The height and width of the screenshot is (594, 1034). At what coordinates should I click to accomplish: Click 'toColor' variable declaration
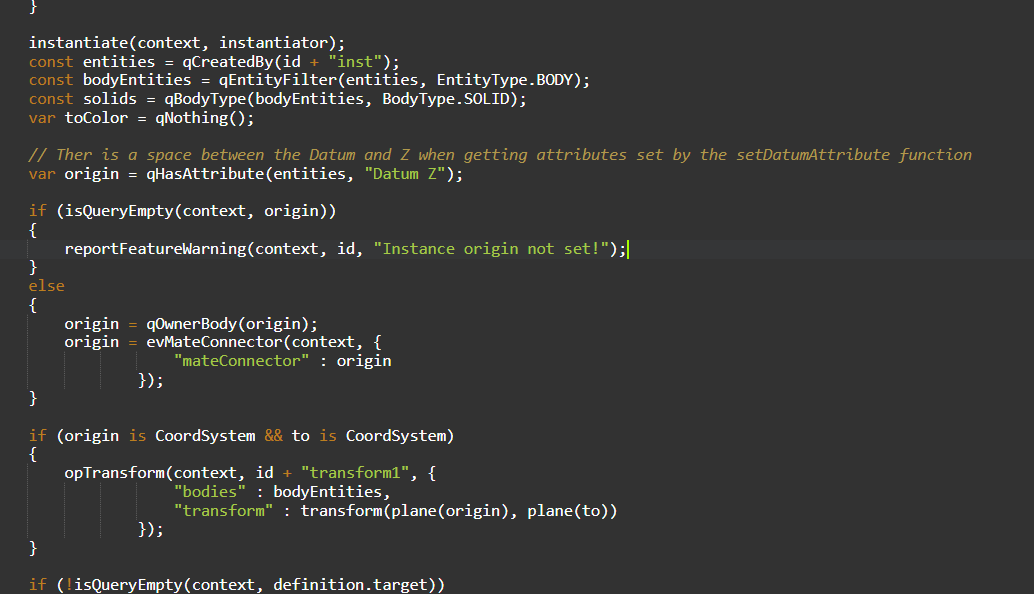click(96, 119)
